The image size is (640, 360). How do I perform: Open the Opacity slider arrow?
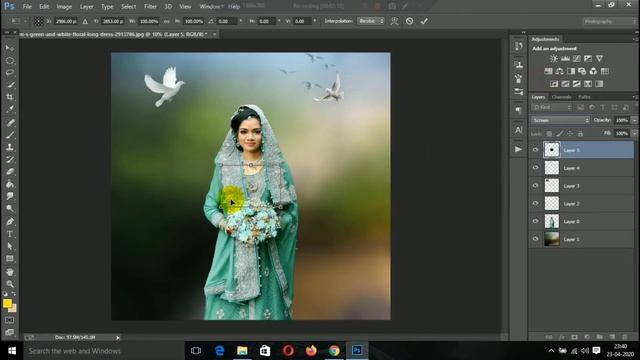click(x=634, y=120)
